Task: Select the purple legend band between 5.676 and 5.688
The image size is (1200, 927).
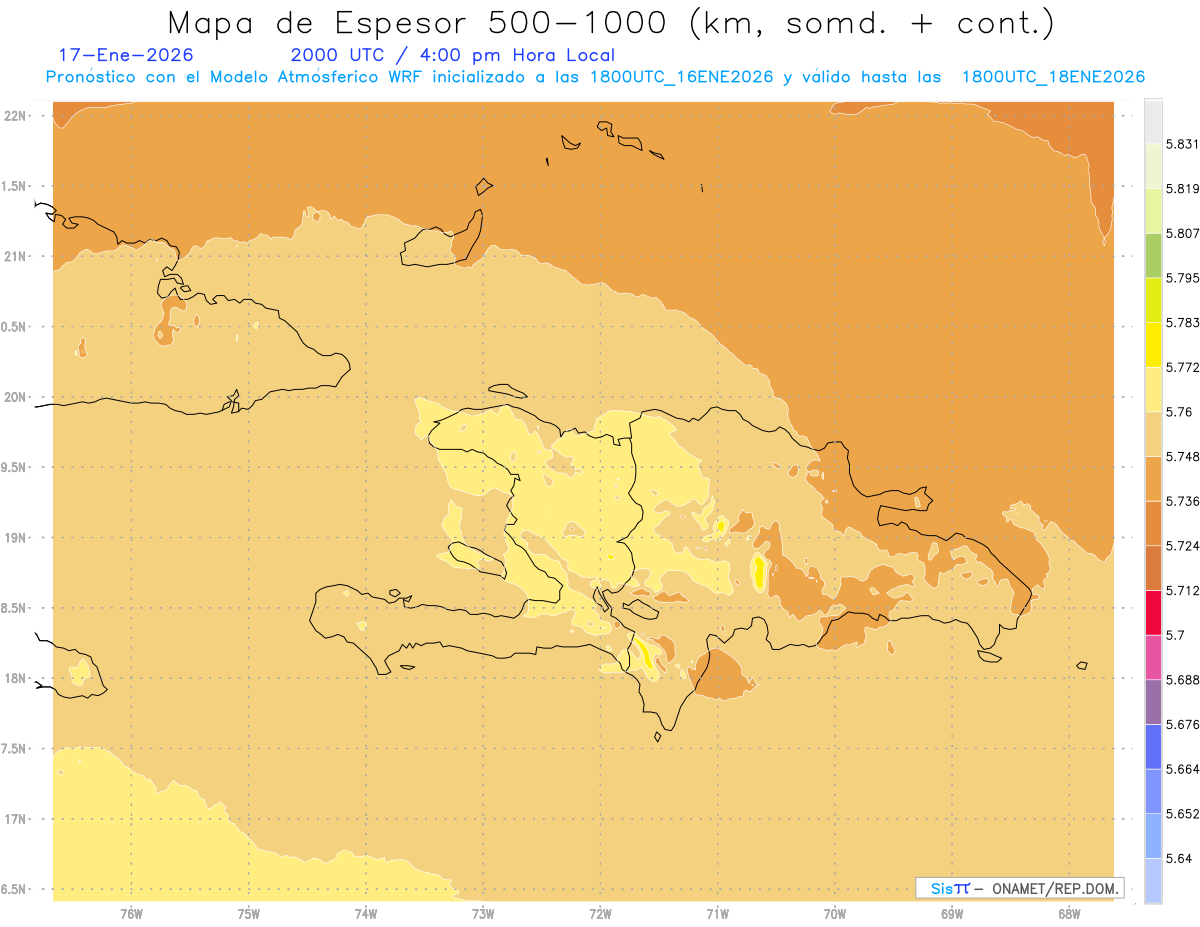Action: click(x=1153, y=702)
